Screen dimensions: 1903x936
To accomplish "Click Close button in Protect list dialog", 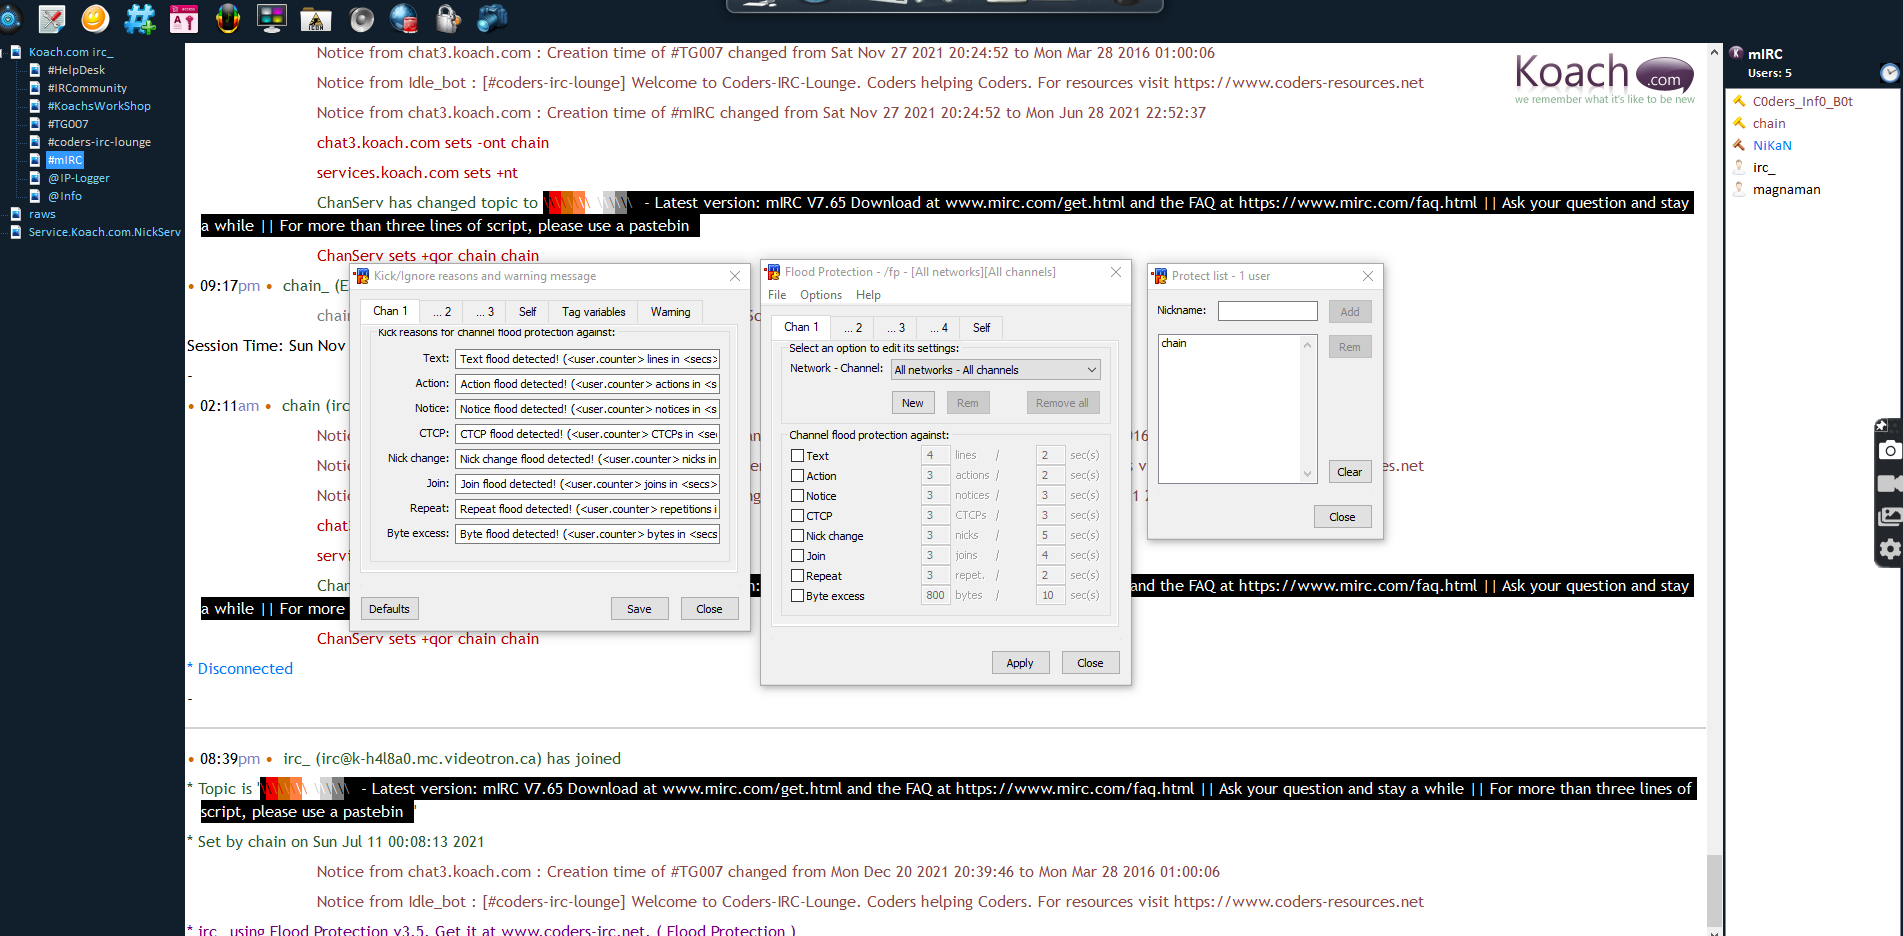I will point(1342,517).
